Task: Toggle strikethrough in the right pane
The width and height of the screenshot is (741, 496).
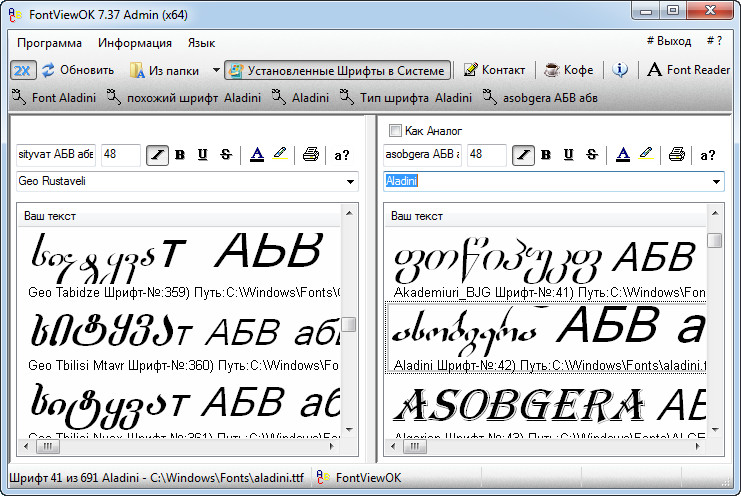Action: click(592, 155)
